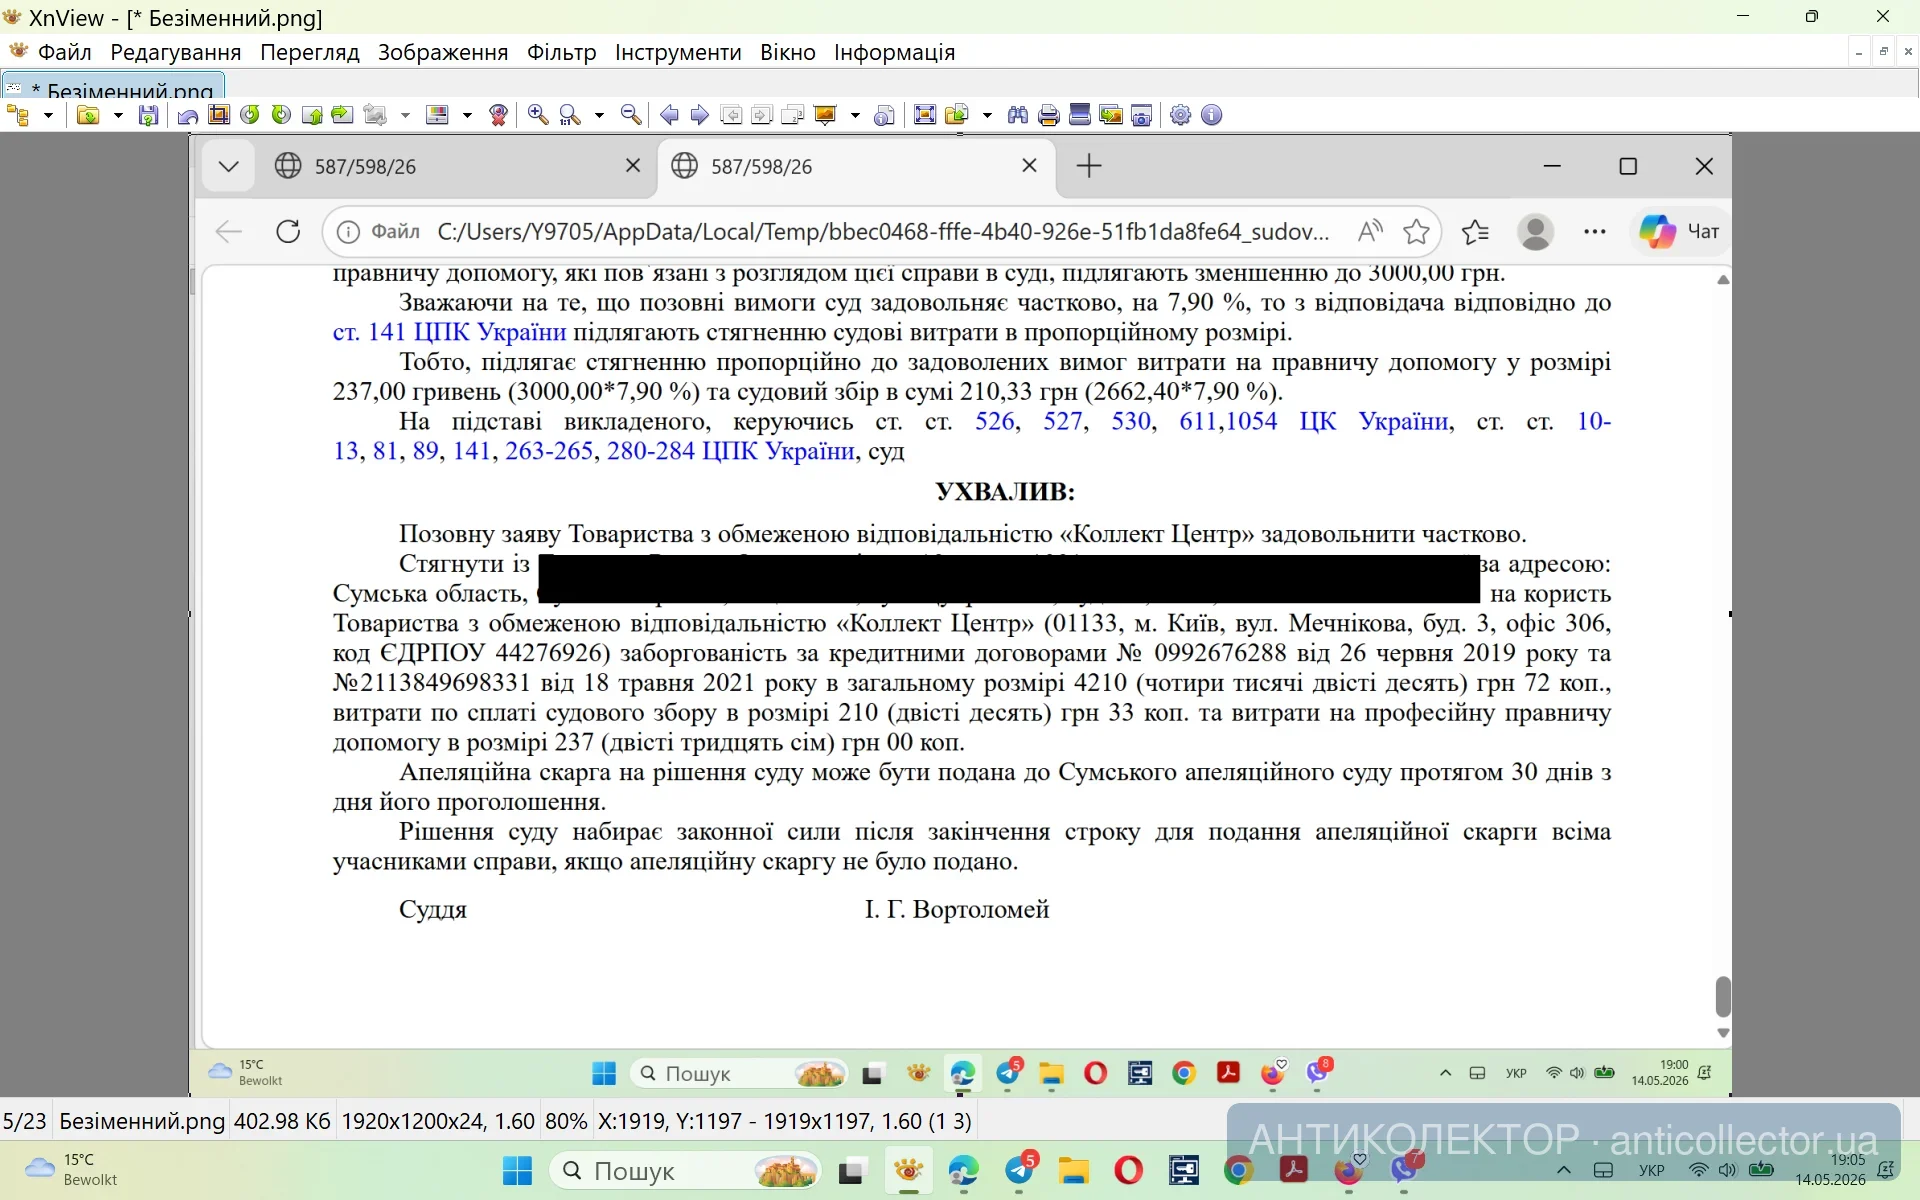Open the weather widget showing 15°C Bewolkt
This screenshot has height=1200, width=1920.
pos(72,1169)
